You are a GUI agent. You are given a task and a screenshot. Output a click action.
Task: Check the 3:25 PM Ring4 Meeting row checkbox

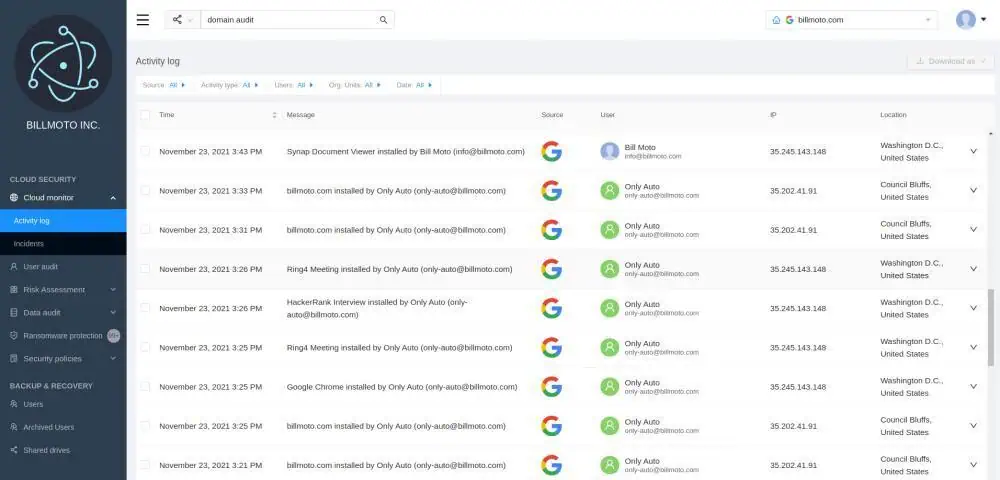click(x=145, y=347)
